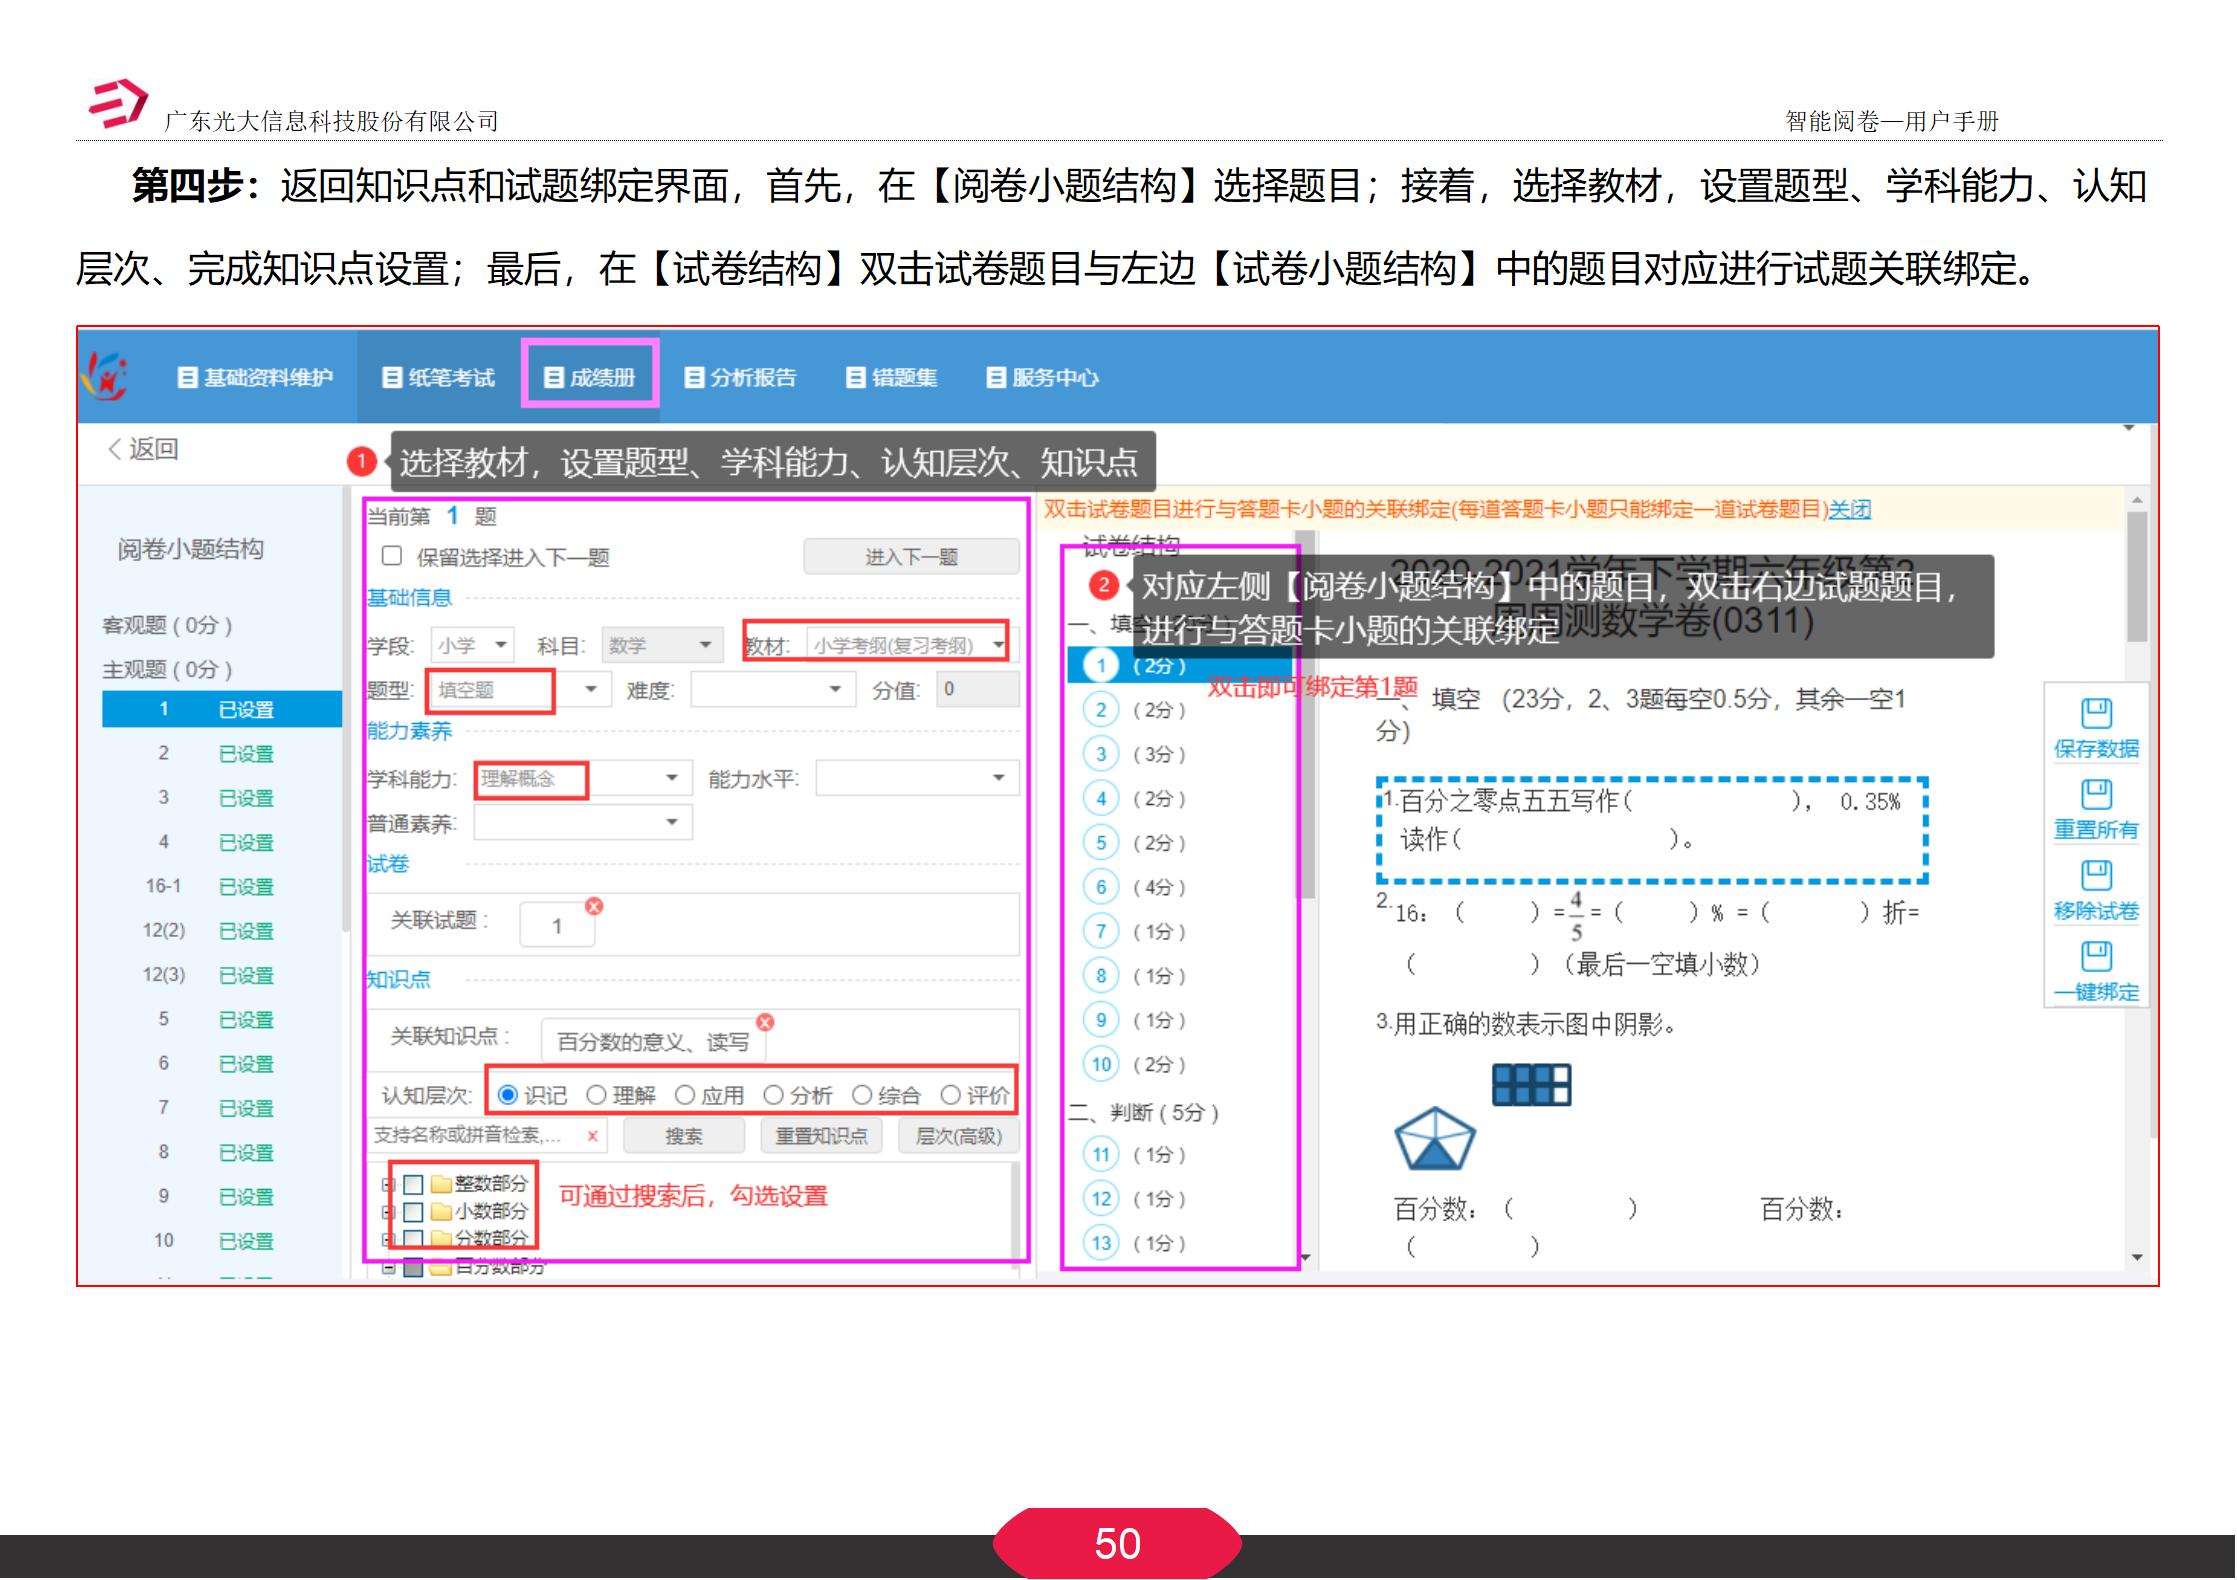Open the 题型 dropdown showing 填空题
This screenshot has width=2237, height=1580.
pos(591,689)
